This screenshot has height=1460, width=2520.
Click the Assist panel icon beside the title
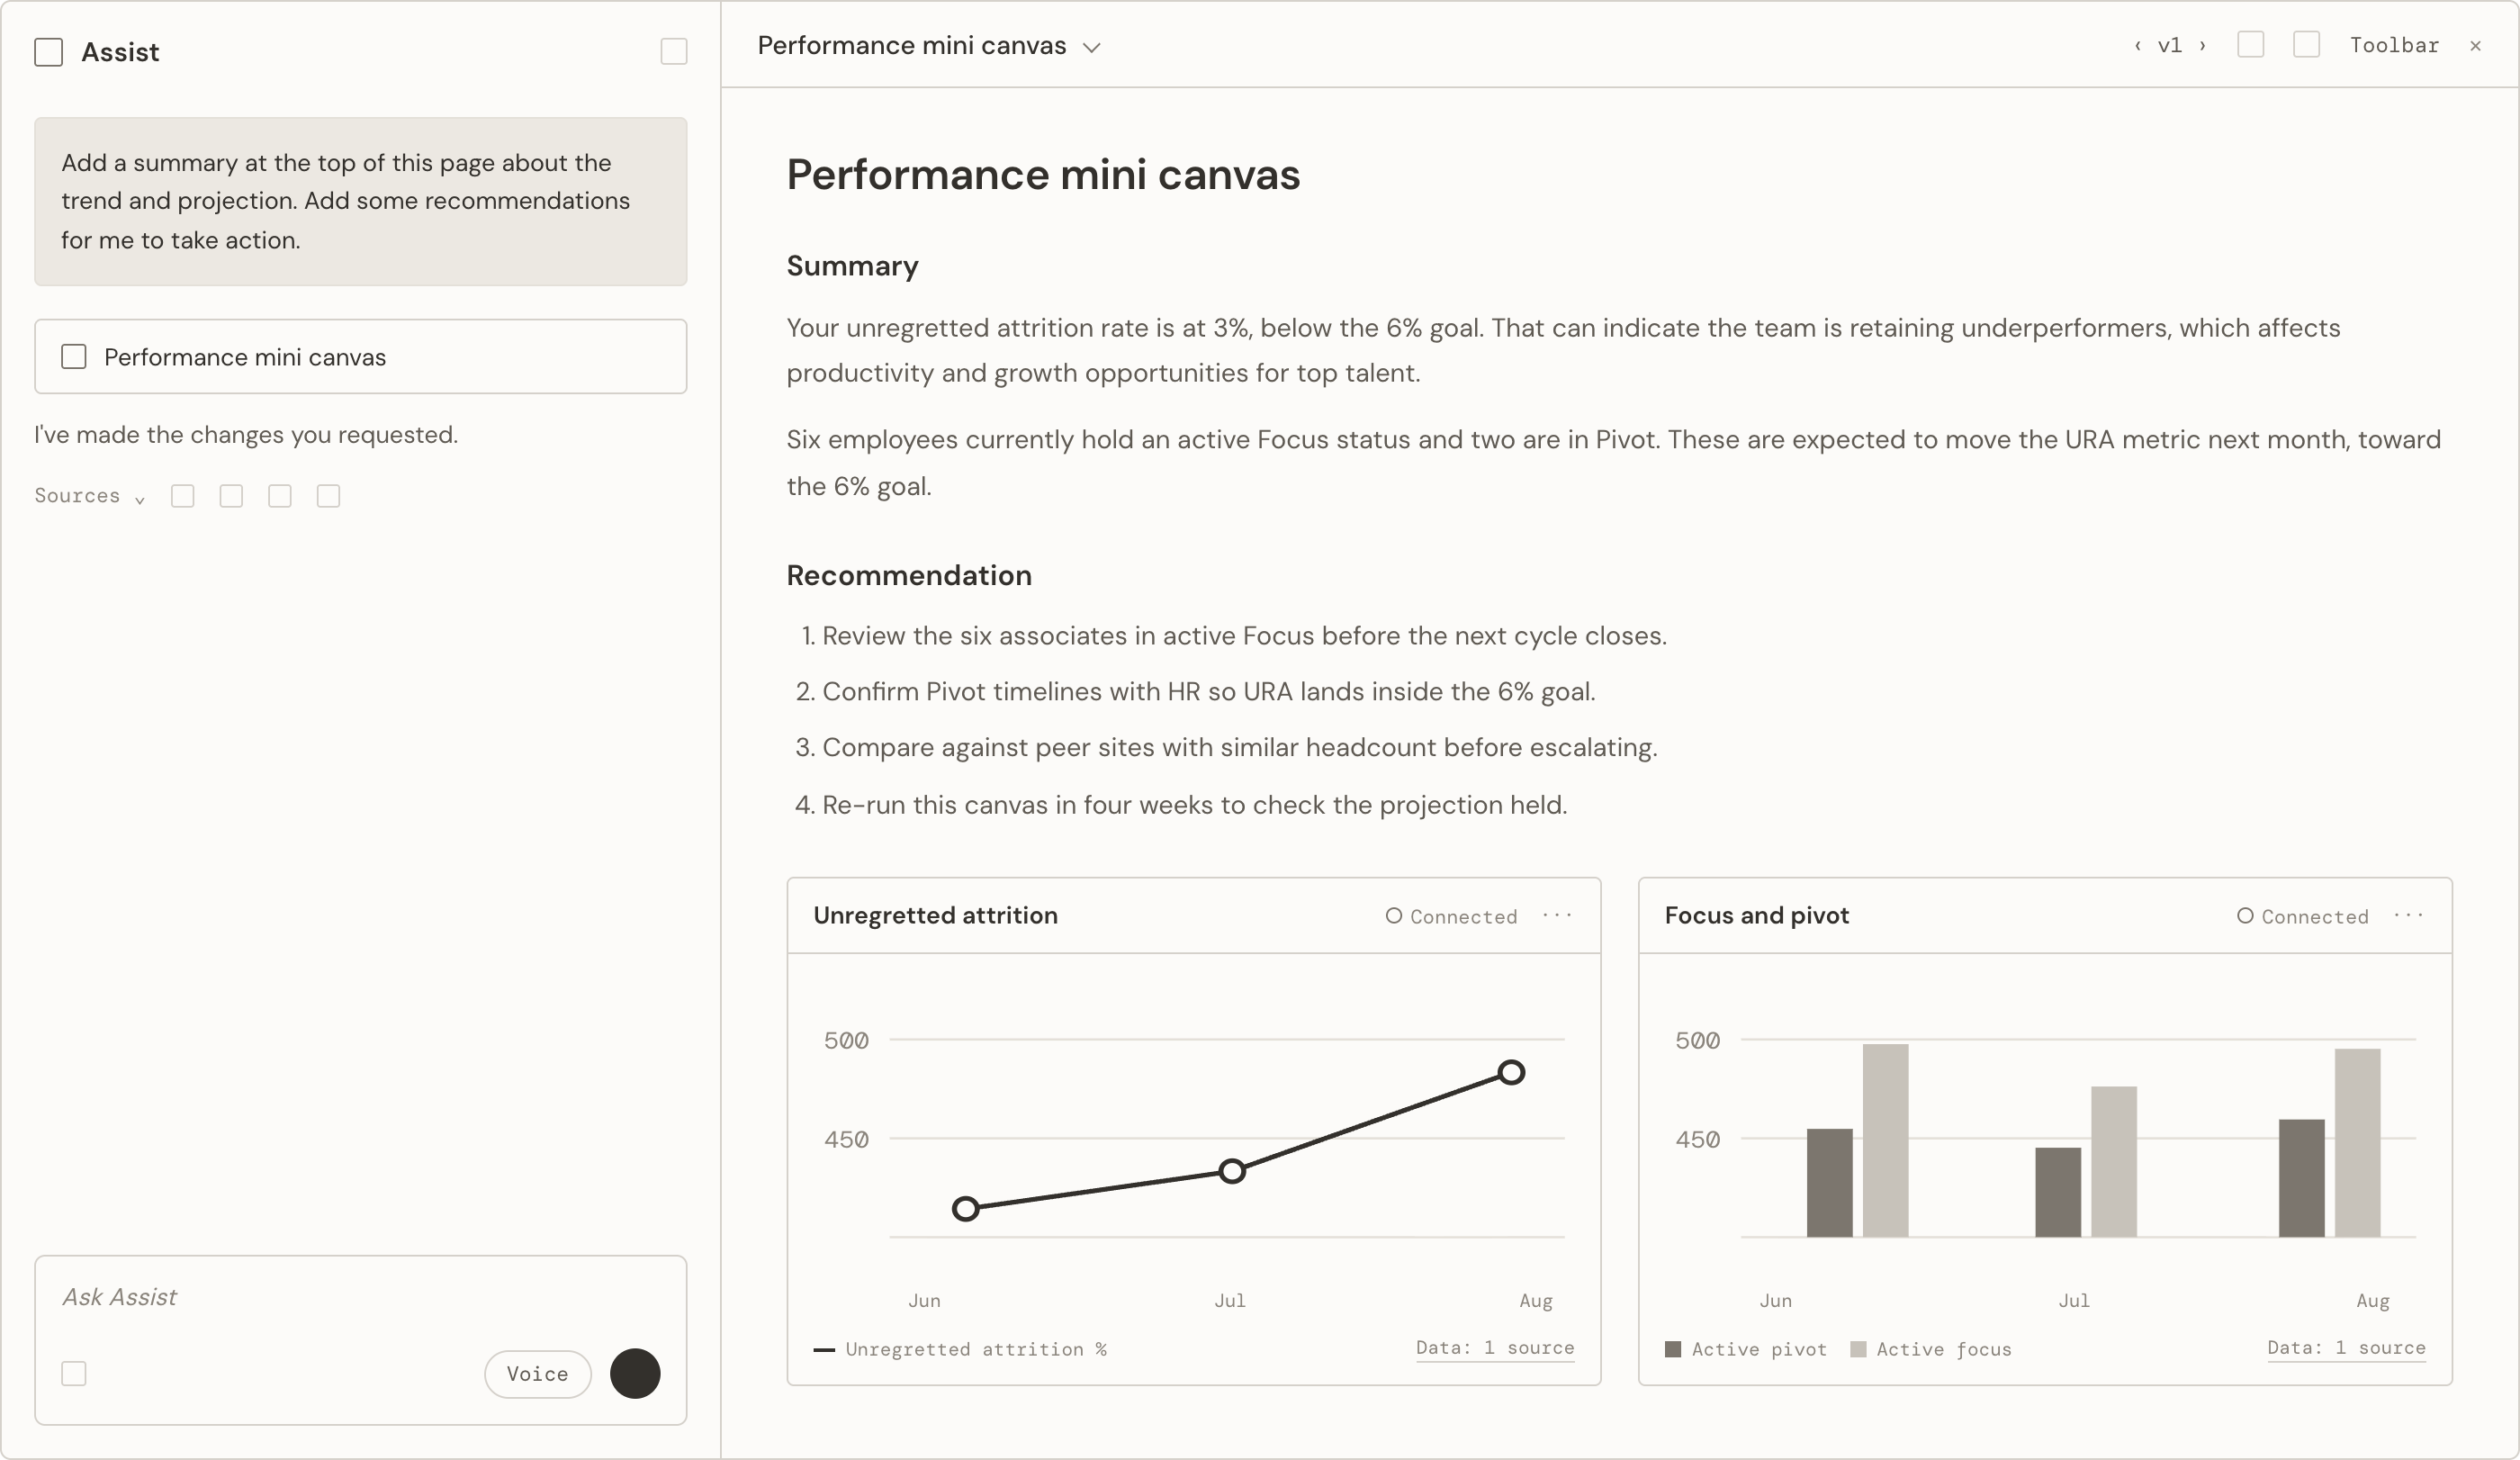[x=48, y=52]
